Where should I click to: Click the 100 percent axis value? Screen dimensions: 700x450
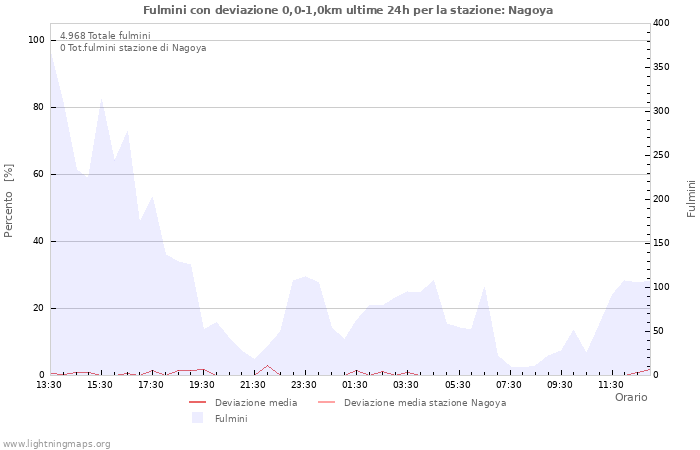37,40
